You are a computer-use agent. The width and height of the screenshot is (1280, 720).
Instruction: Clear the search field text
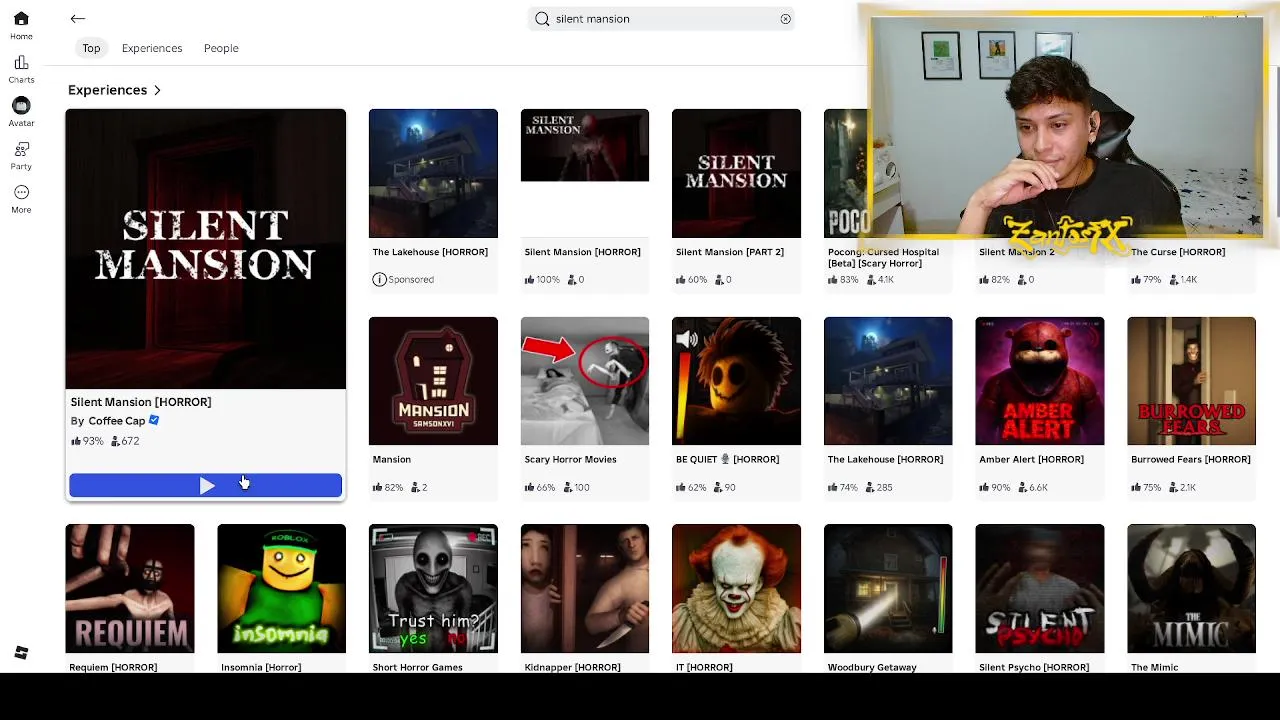pos(785,18)
